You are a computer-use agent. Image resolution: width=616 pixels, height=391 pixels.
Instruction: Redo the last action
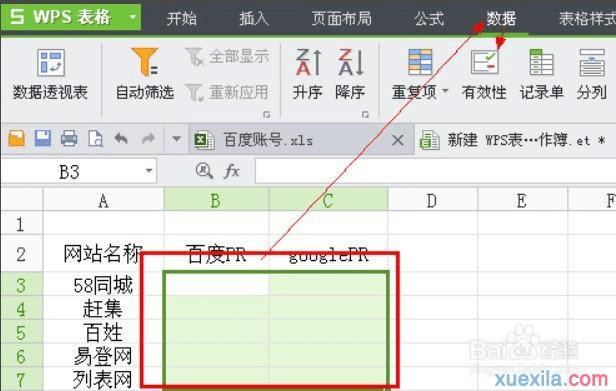pos(148,139)
